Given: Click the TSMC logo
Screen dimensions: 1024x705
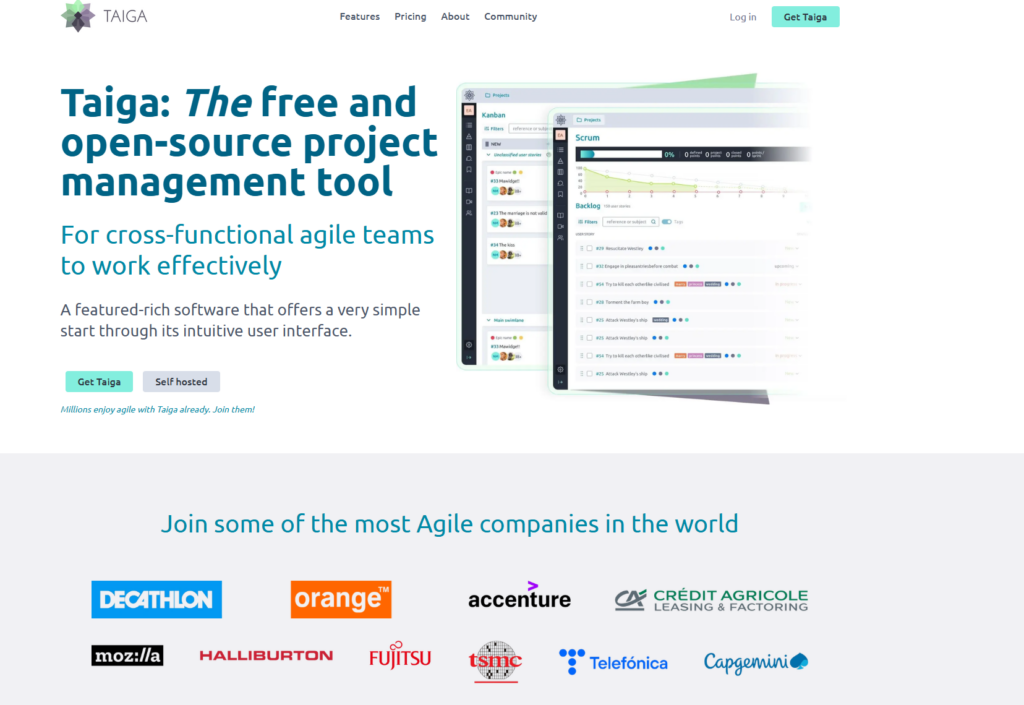Looking at the screenshot, I should click(495, 660).
